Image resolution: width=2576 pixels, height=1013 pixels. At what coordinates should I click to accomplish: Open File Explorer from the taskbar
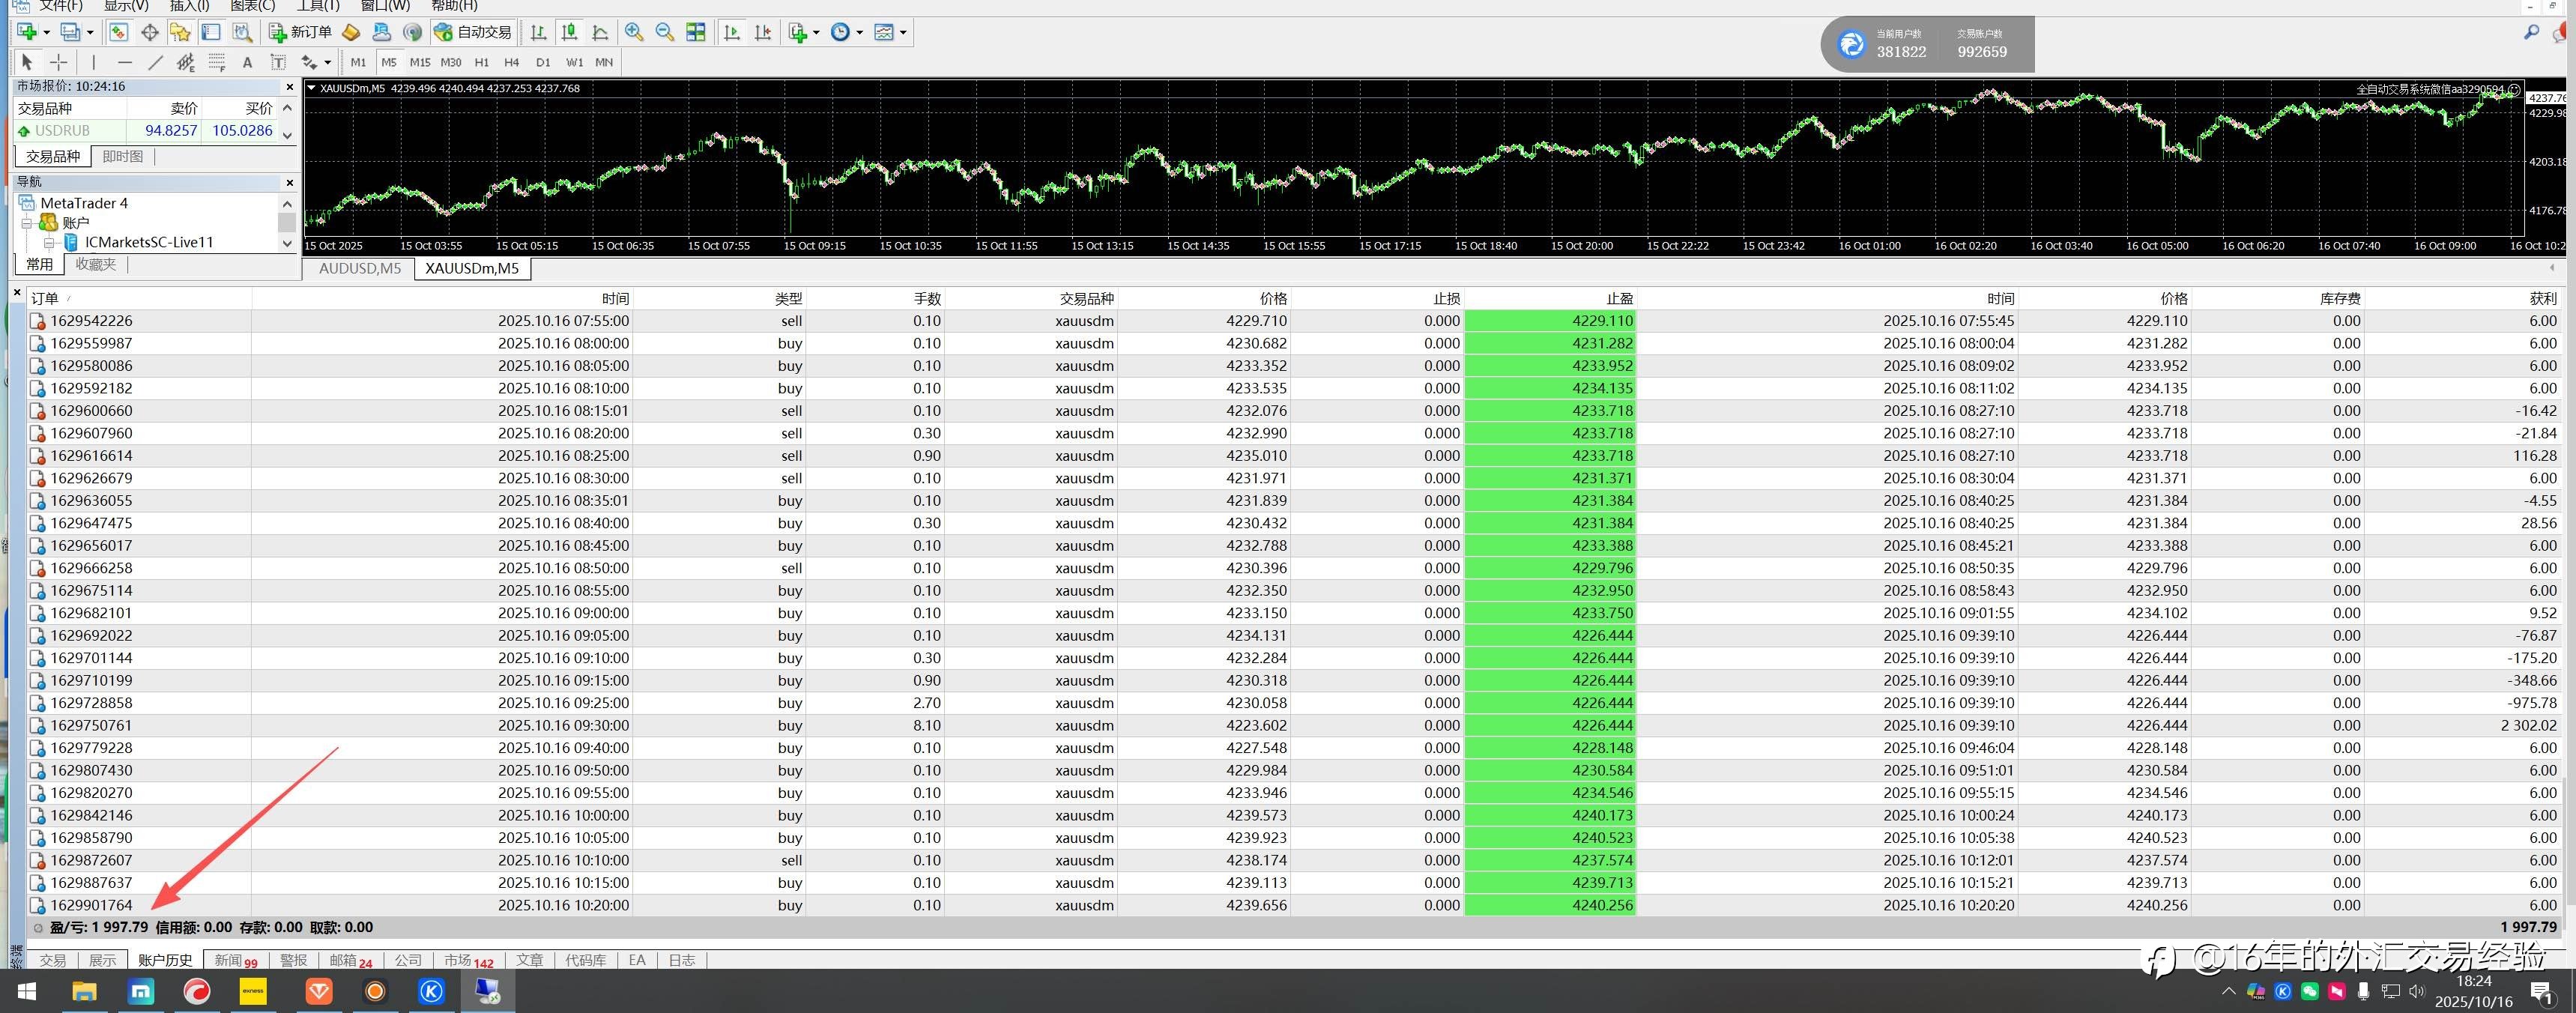tap(84, 991)
